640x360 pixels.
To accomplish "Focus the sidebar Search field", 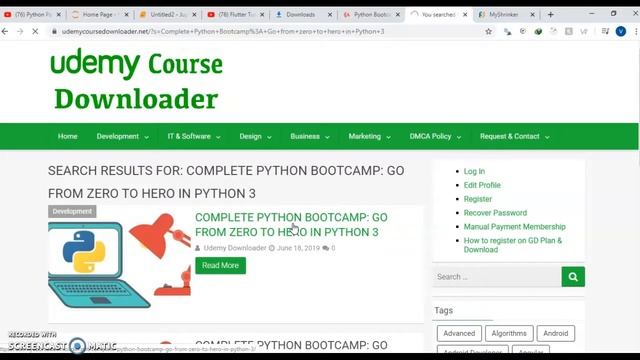I will click(497, 277).
